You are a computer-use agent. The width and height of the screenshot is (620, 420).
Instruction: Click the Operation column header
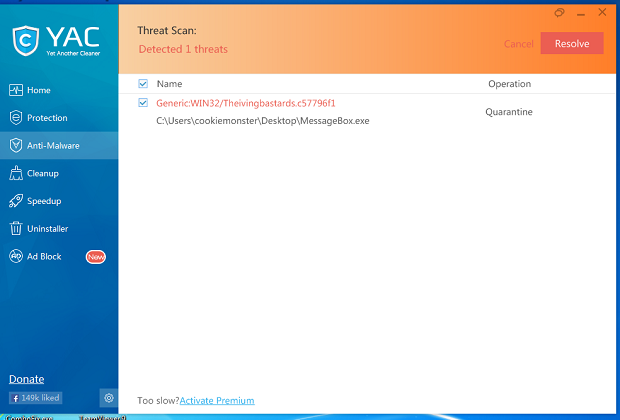(509, 84)
